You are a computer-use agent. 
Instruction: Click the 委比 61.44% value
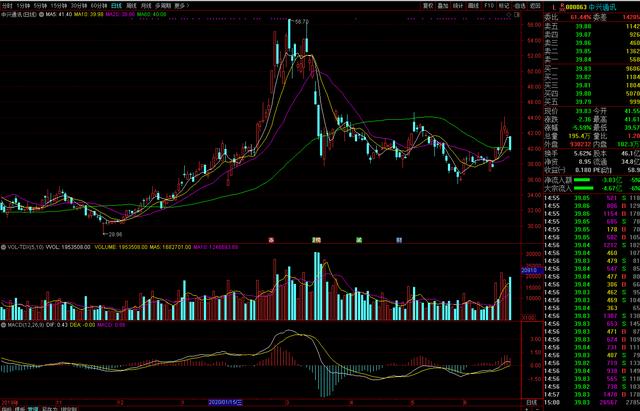(581, 18)
